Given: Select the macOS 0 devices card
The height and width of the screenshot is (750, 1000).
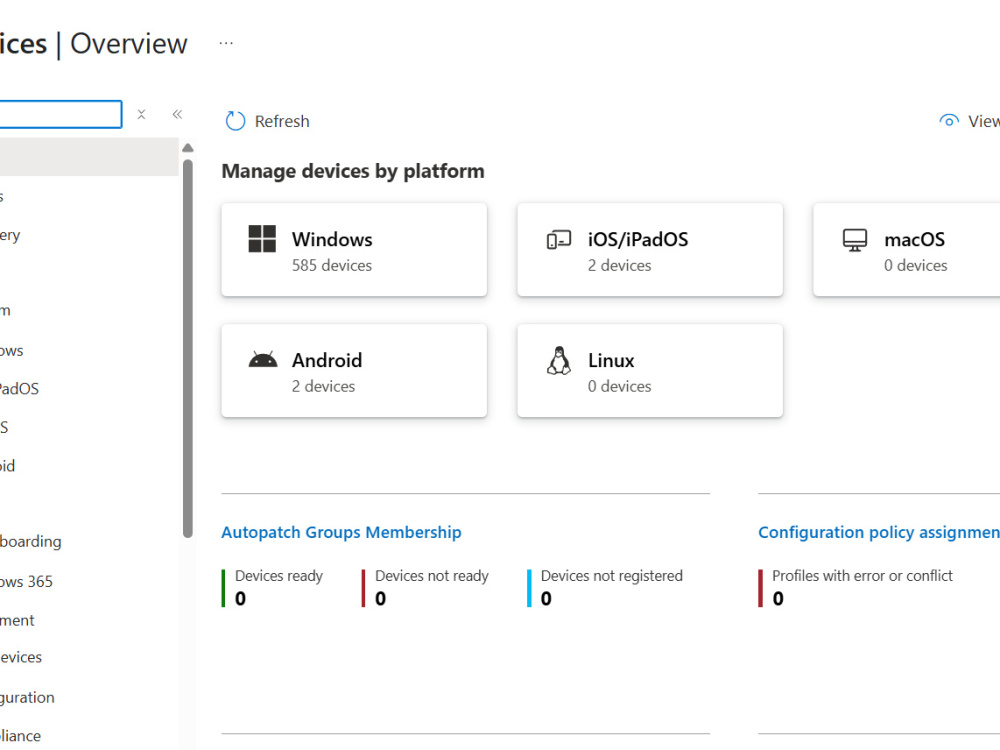Looking at the screenshot, I should (x=906, y=249).
